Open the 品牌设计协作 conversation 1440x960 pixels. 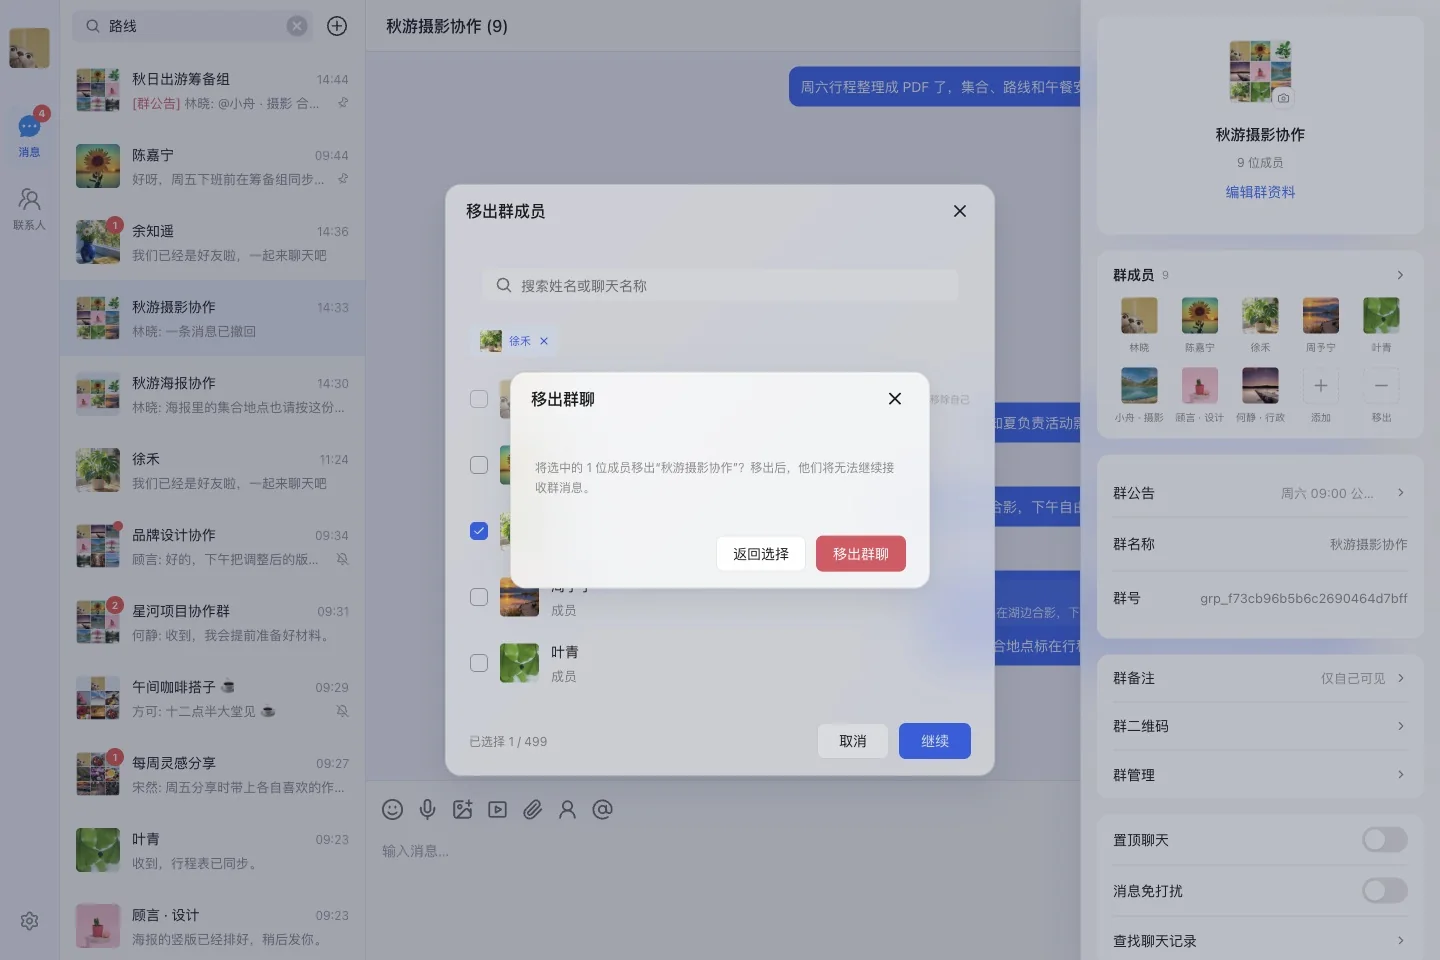[212, 546]
